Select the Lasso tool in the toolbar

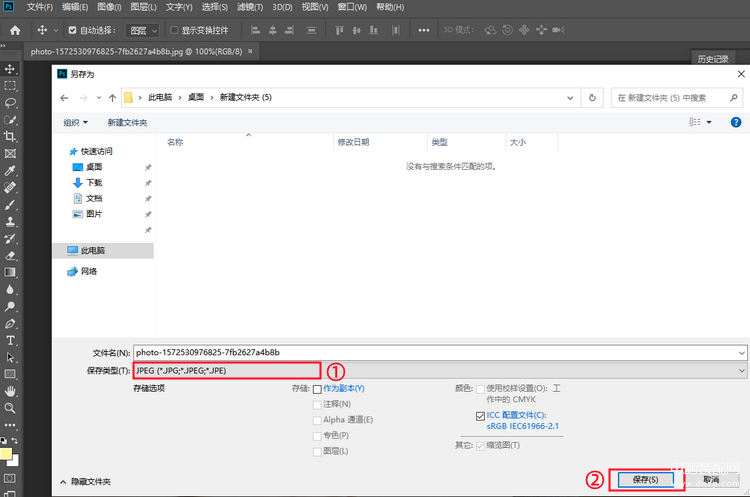click(x=10, y=103)
